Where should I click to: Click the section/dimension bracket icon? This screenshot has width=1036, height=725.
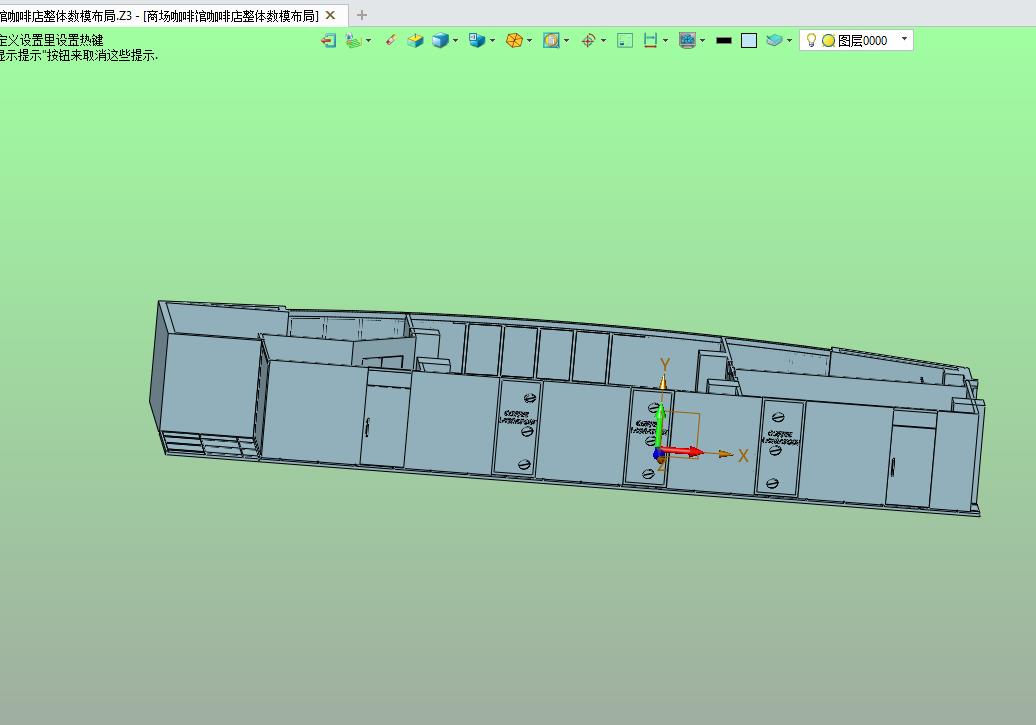(650, 41)
